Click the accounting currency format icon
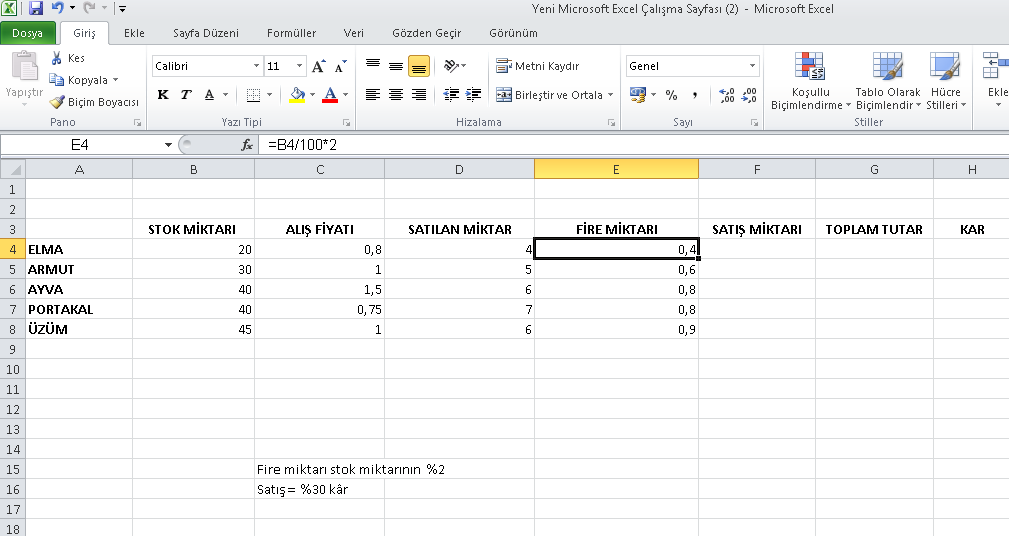Image resolution: width=1009 pixels, height=536 pixels. click(637, 95)
